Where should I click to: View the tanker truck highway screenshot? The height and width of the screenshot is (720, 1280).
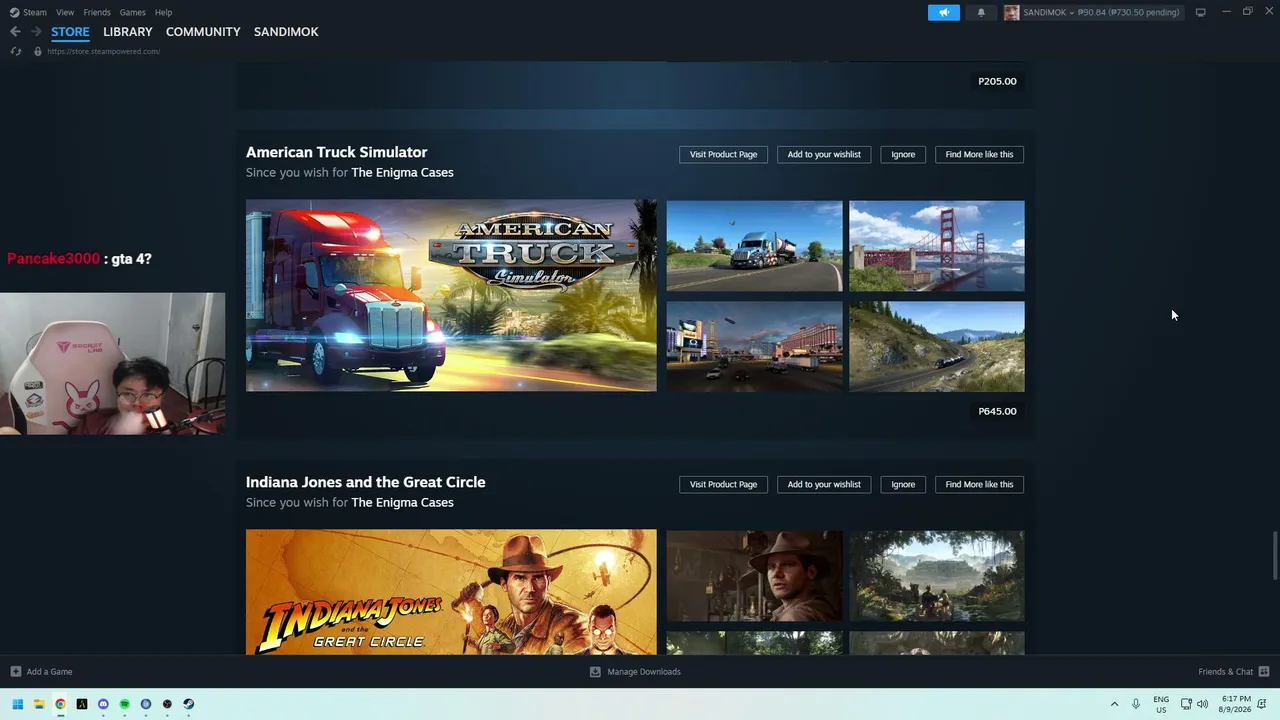coord(754,246)
